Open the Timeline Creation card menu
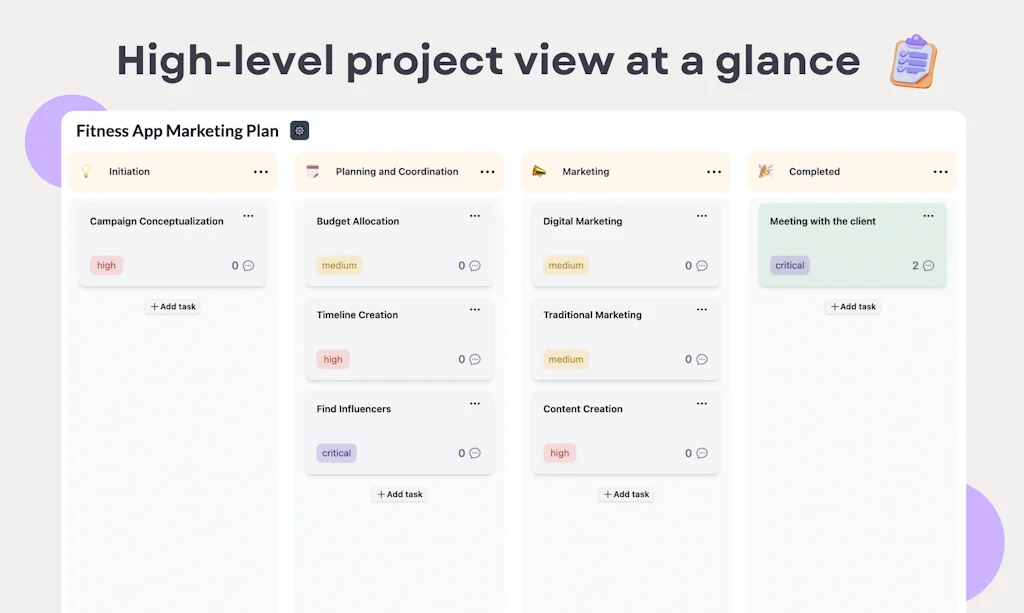 474,310
